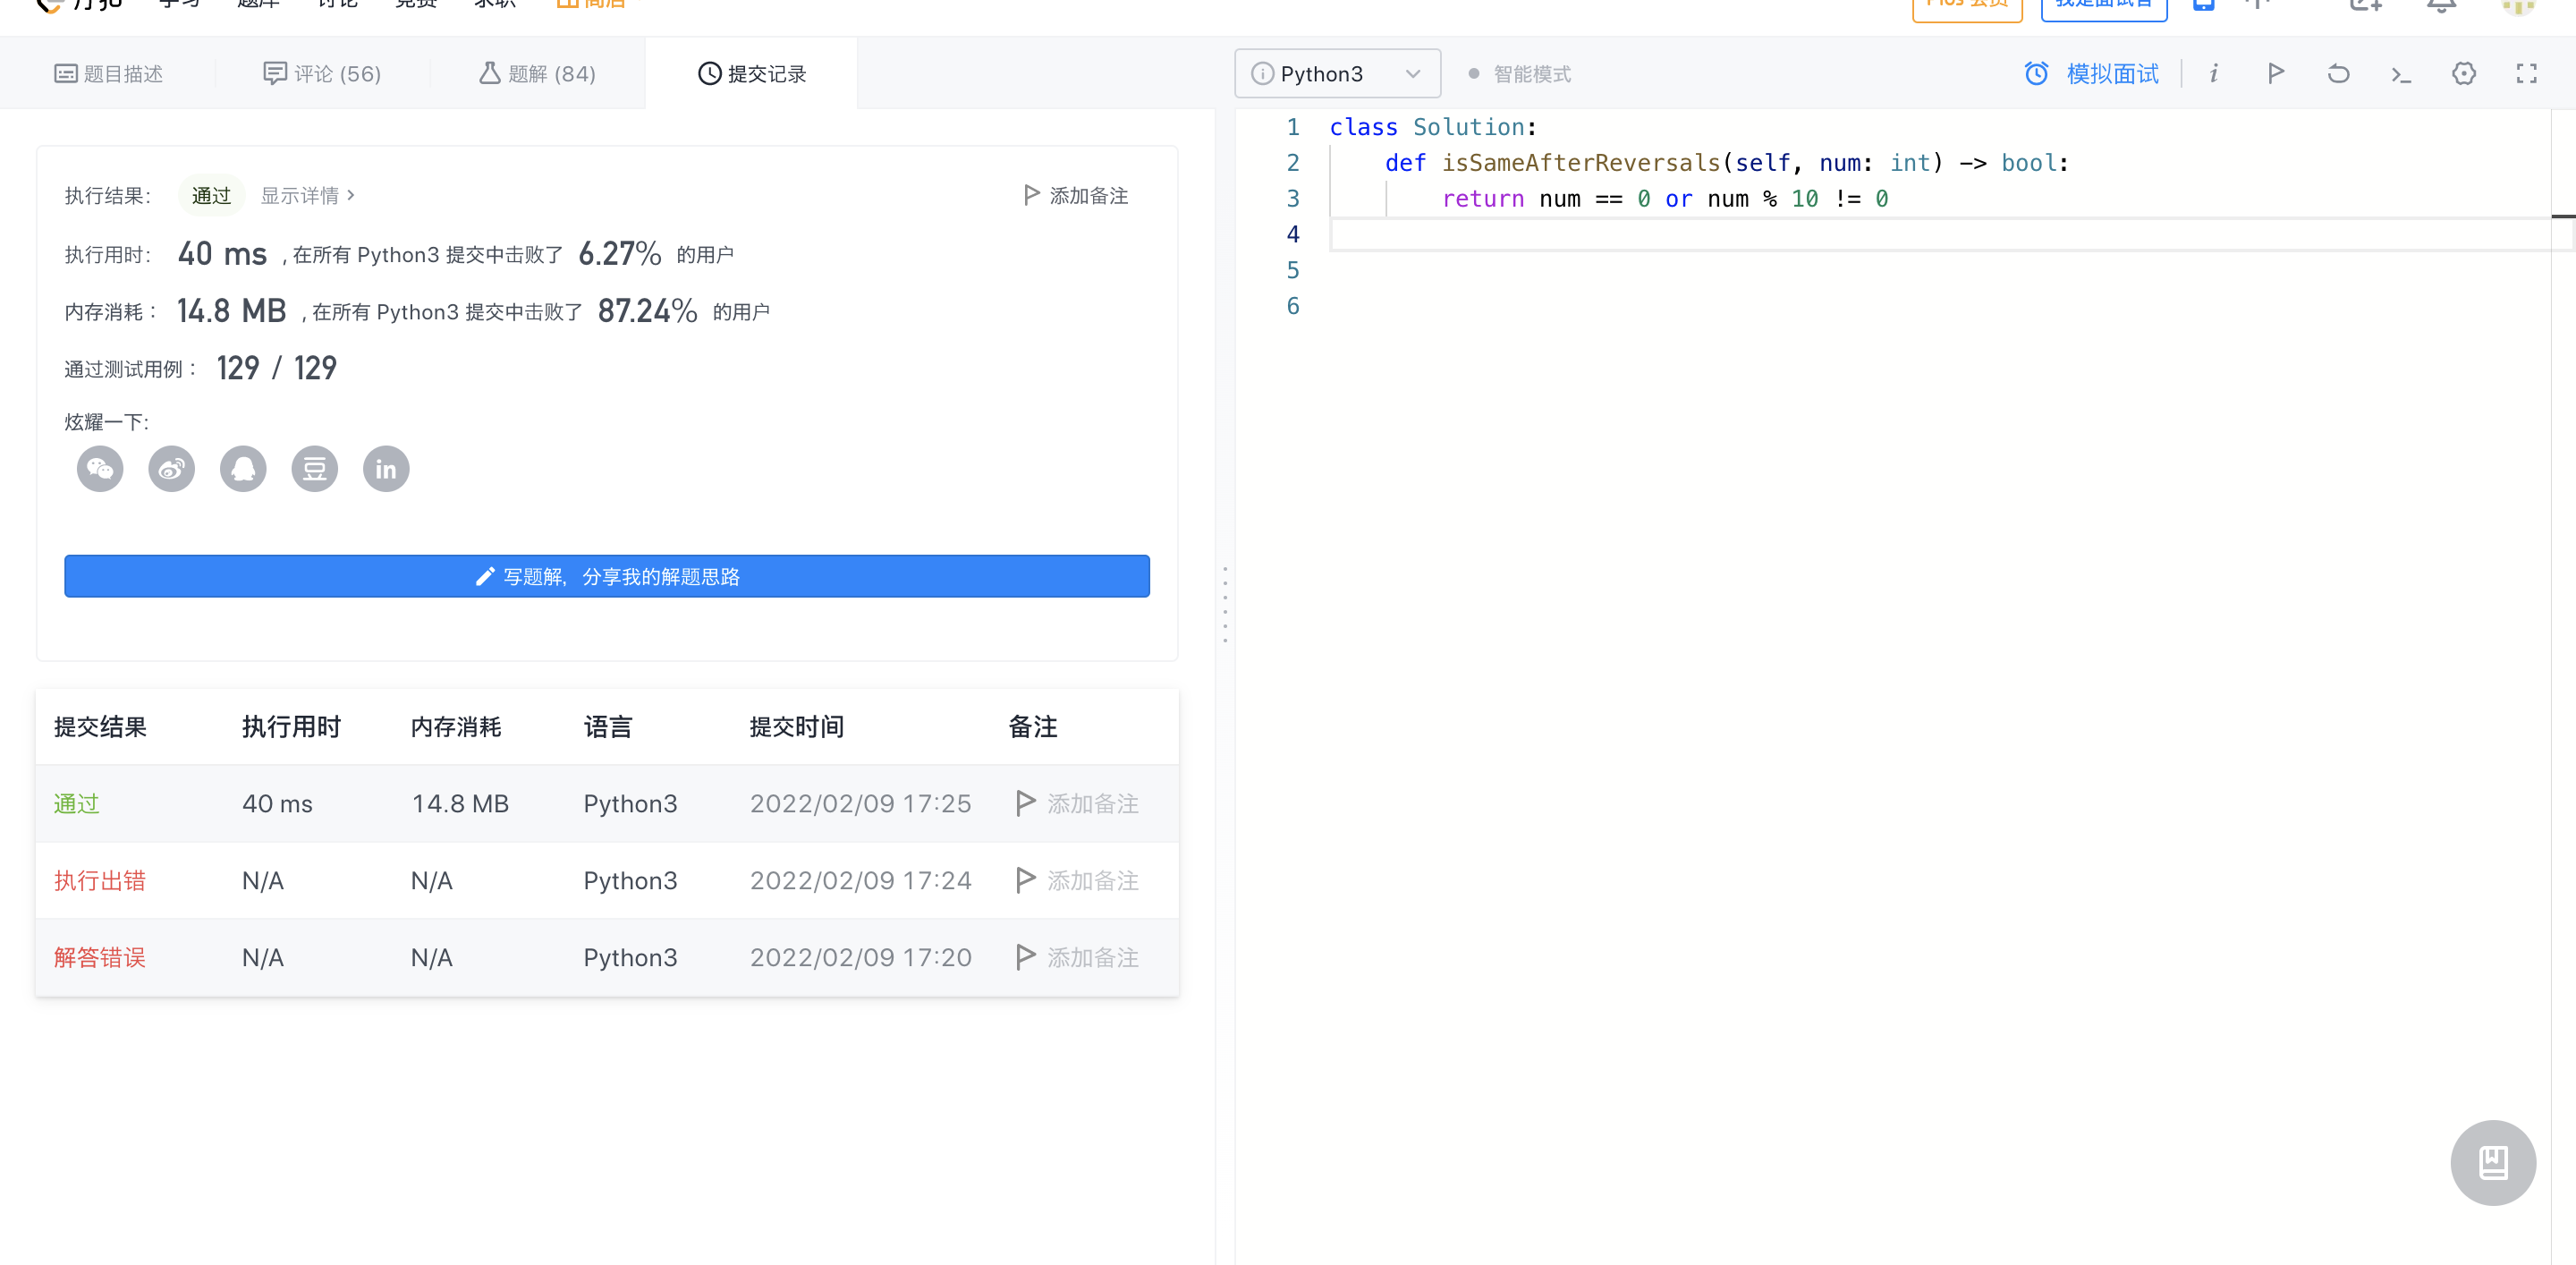Image resolution: width=2576 pixels, height=1265 pixels.
Task: Expand 显示详情 result details
Action: (307, 196)
